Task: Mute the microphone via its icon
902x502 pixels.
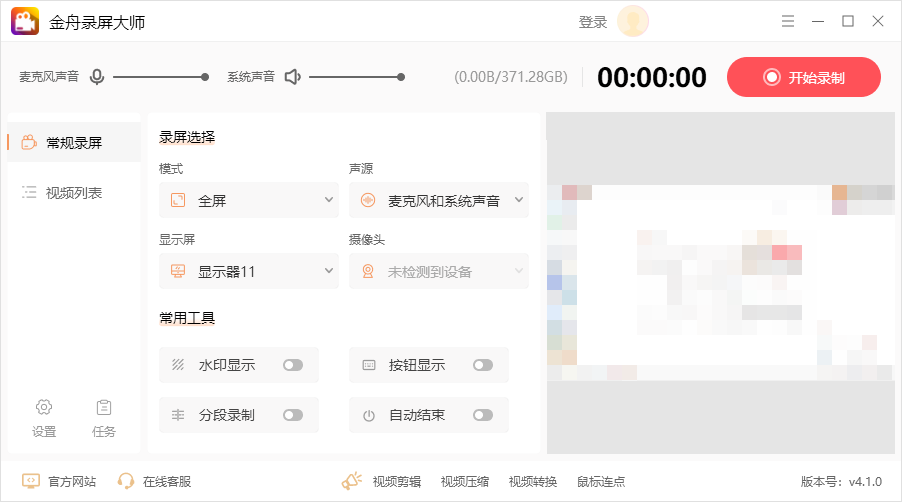Action: 97,76
